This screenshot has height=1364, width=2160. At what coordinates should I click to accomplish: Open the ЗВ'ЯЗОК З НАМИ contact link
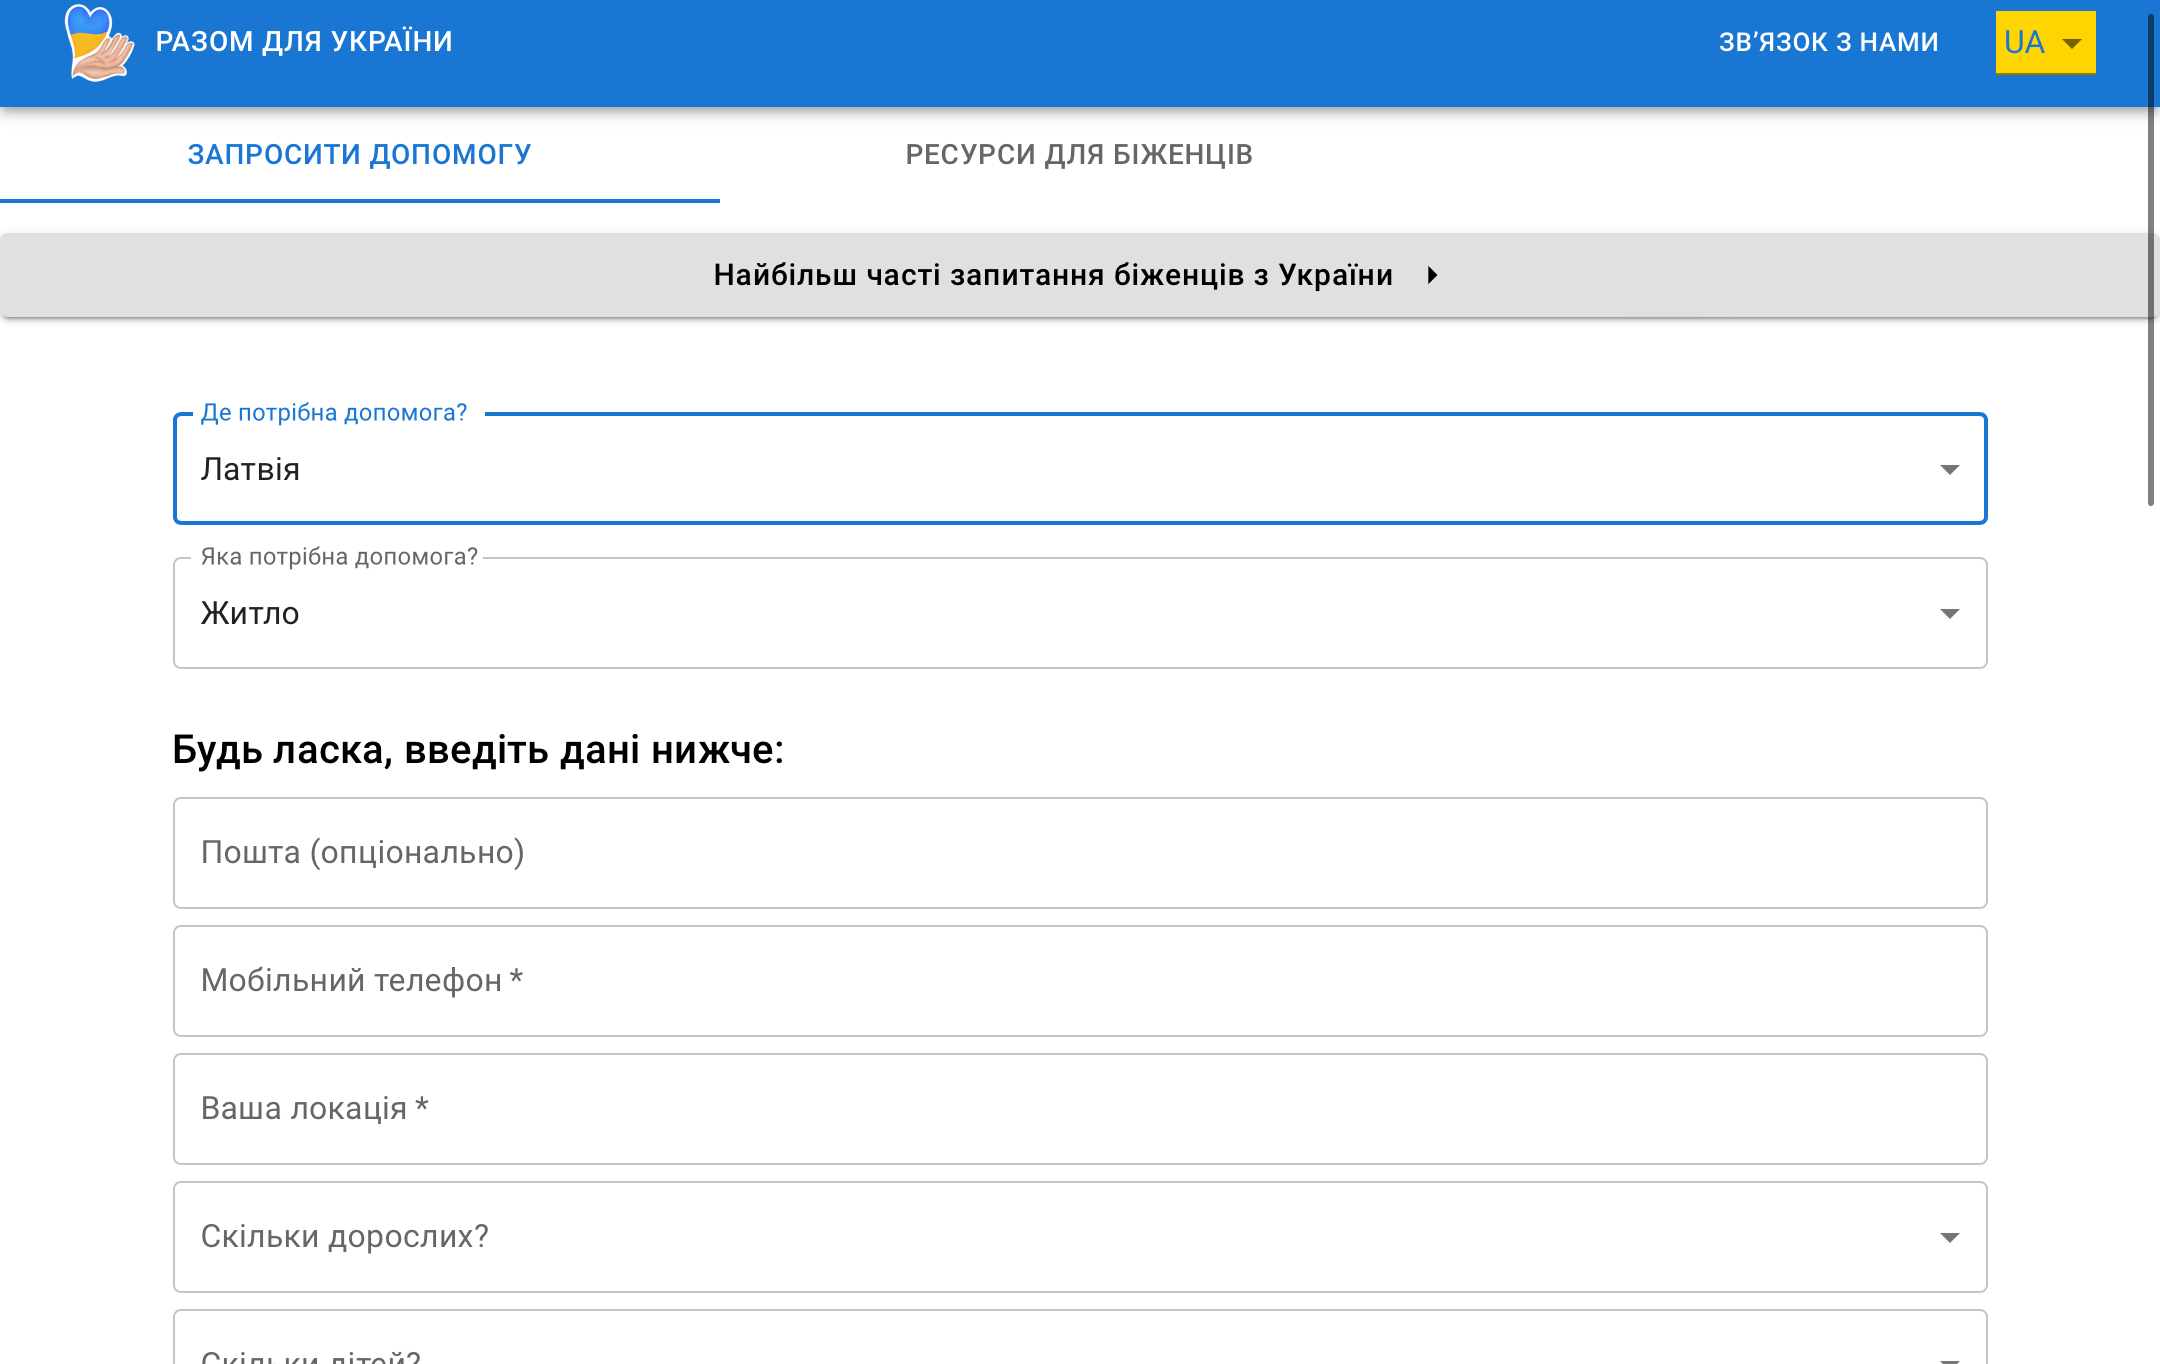point(1828,42)
